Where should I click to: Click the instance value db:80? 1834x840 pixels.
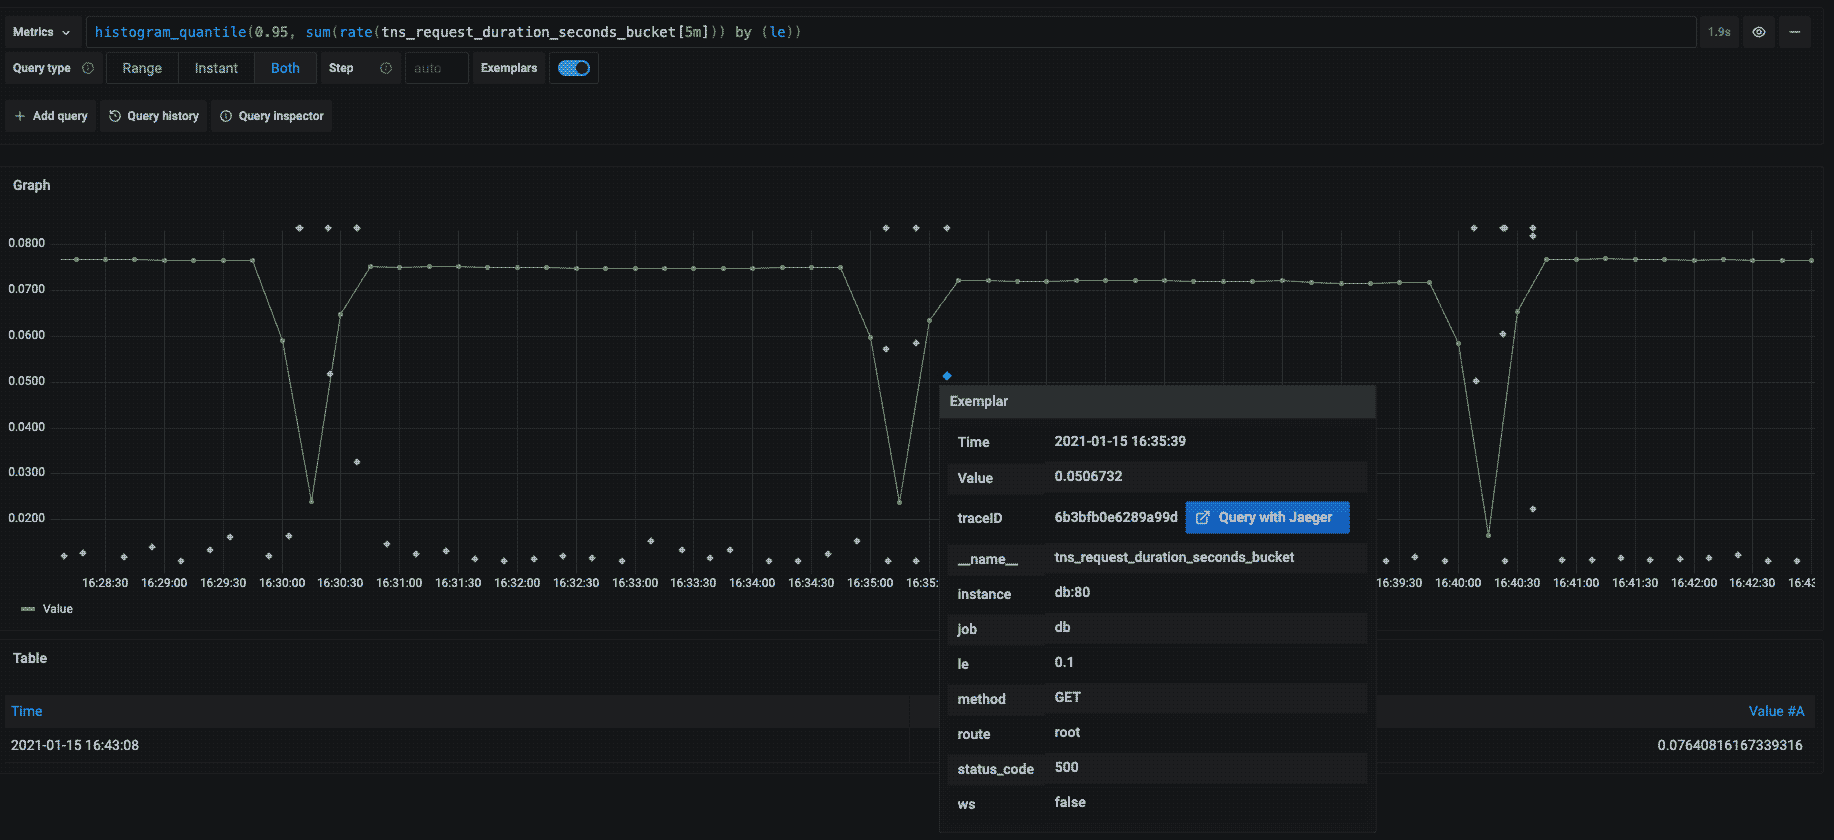coord(1072,592)
